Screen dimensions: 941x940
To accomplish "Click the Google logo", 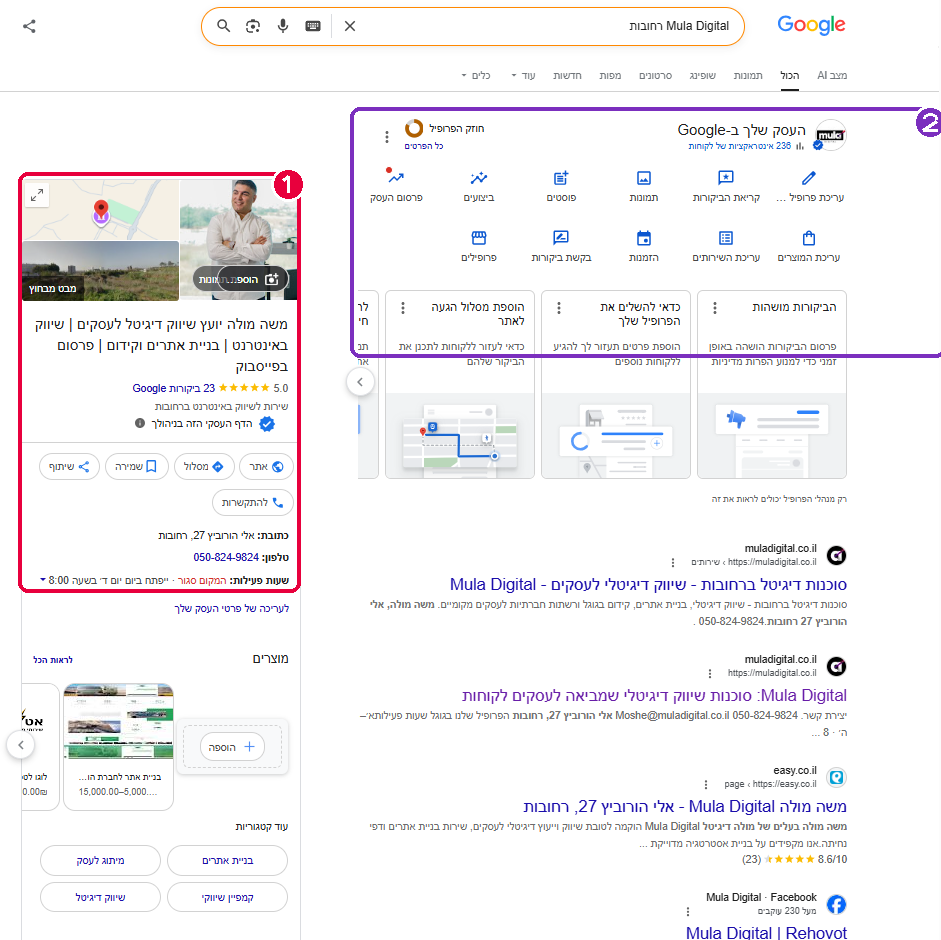I will (x=811, y=25).
